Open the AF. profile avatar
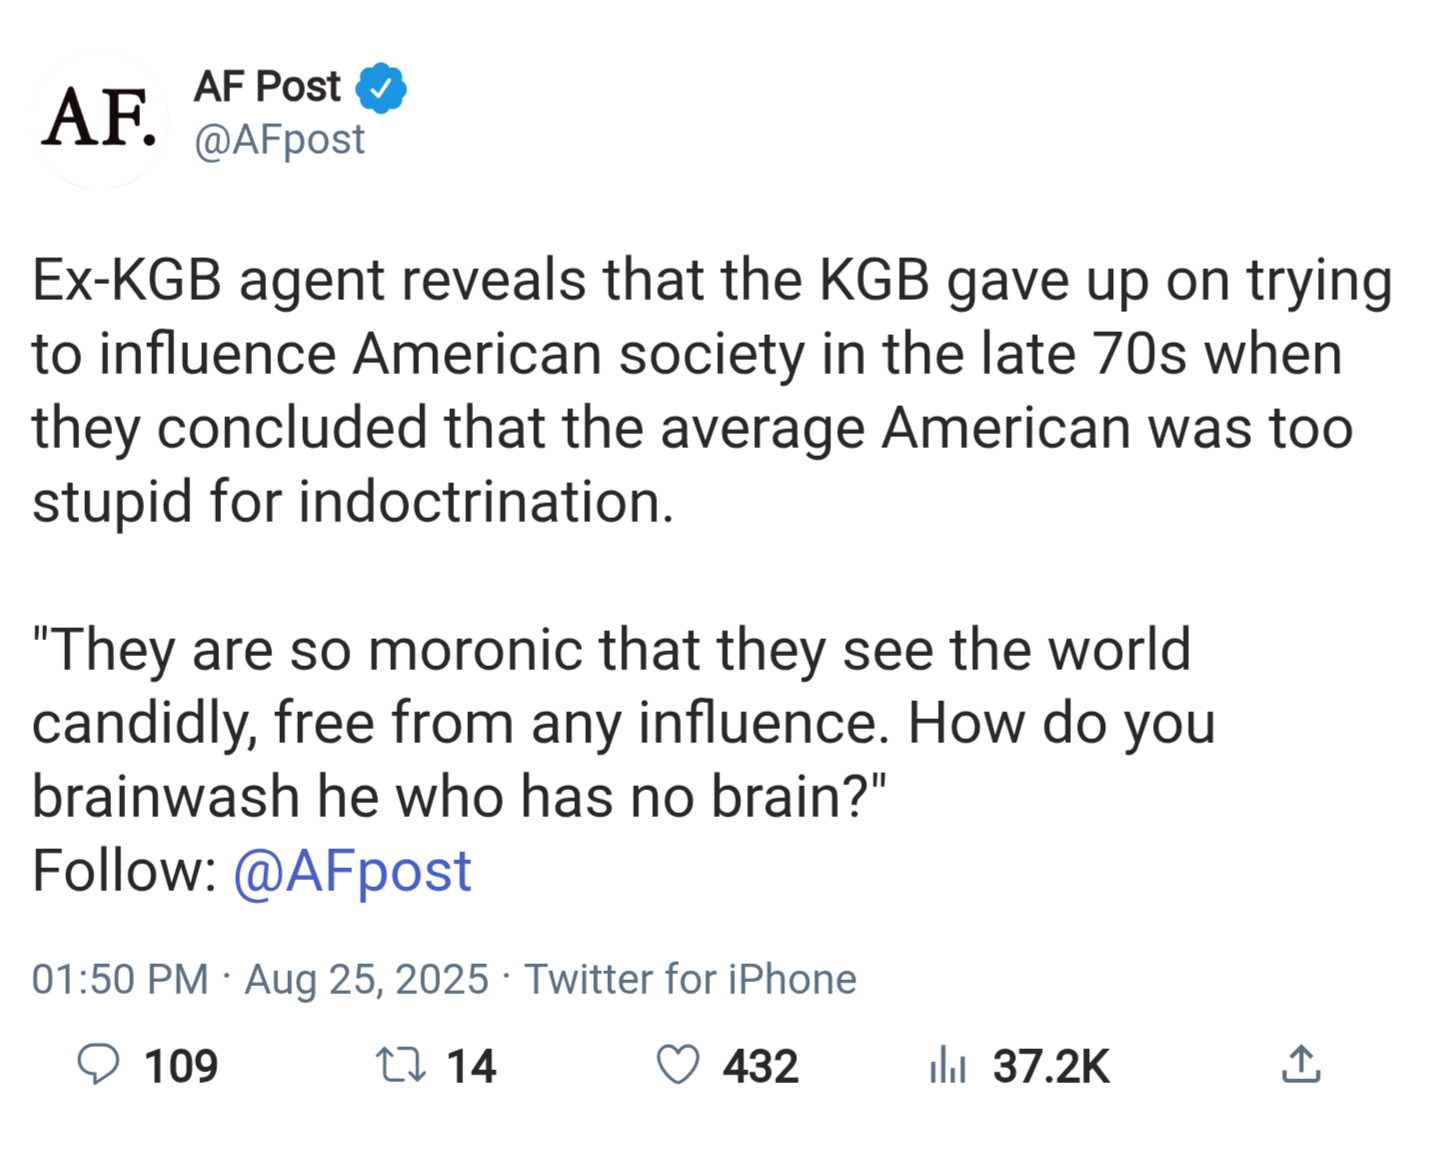Viewport: 1437px width, 1168px height. click(99, 119)
